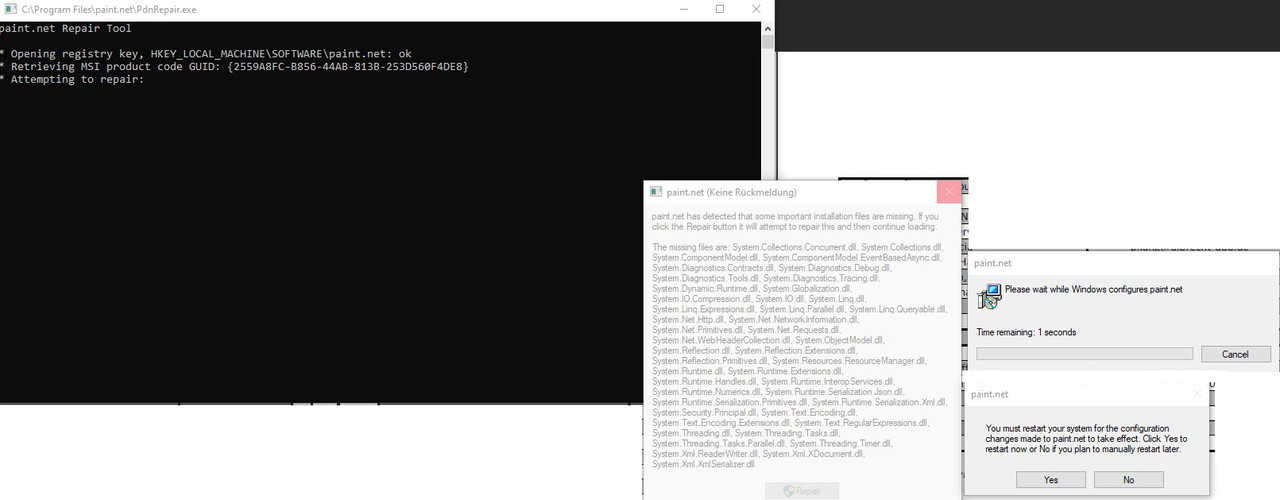
Task: Maximize the PdnRepair.exe console window
Action: point(720,9)
